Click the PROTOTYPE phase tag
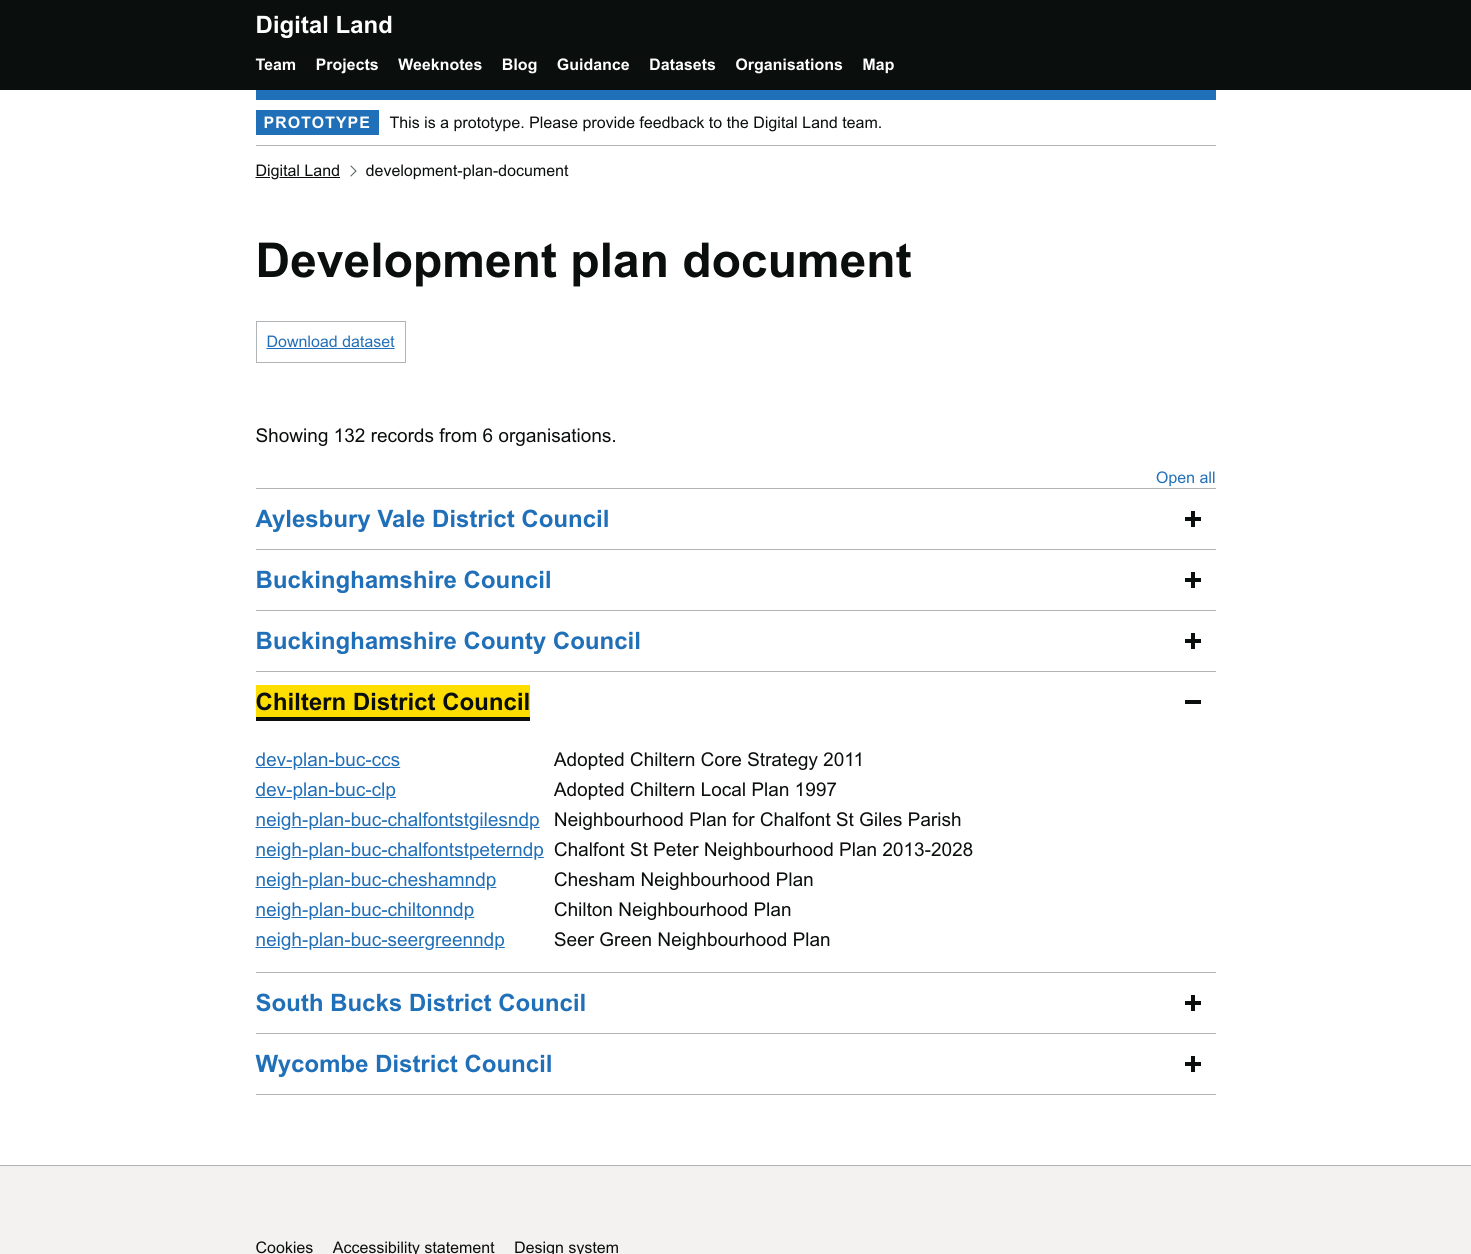Viewport: 1471px width, 1254px height. (317, 122)
